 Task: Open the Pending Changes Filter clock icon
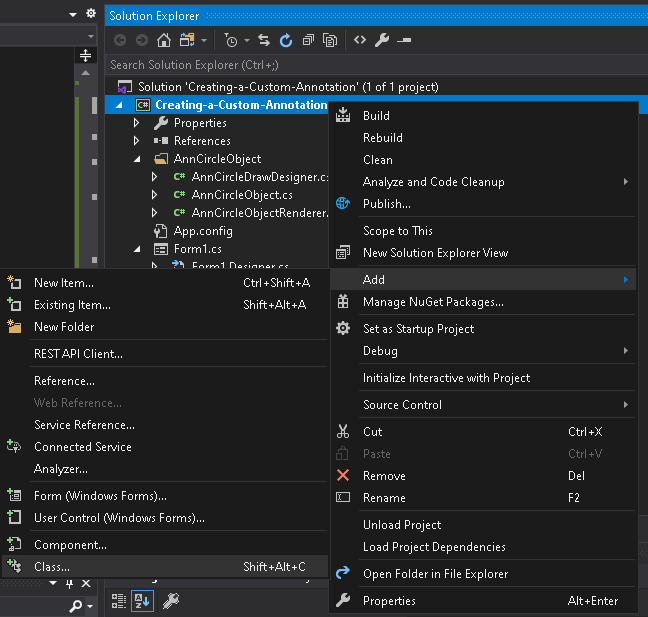click(231, 40)
